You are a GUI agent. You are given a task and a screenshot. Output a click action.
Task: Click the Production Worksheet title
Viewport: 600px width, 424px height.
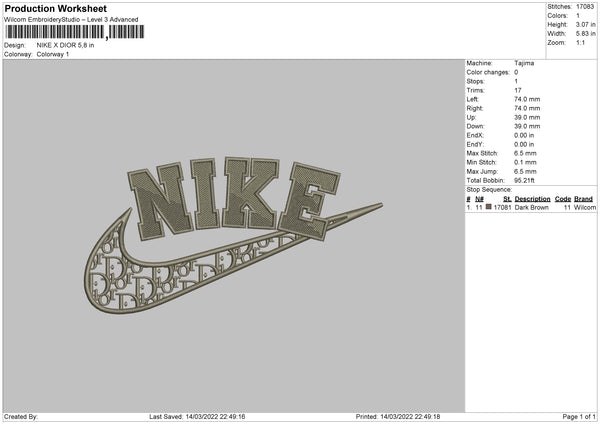55,8
